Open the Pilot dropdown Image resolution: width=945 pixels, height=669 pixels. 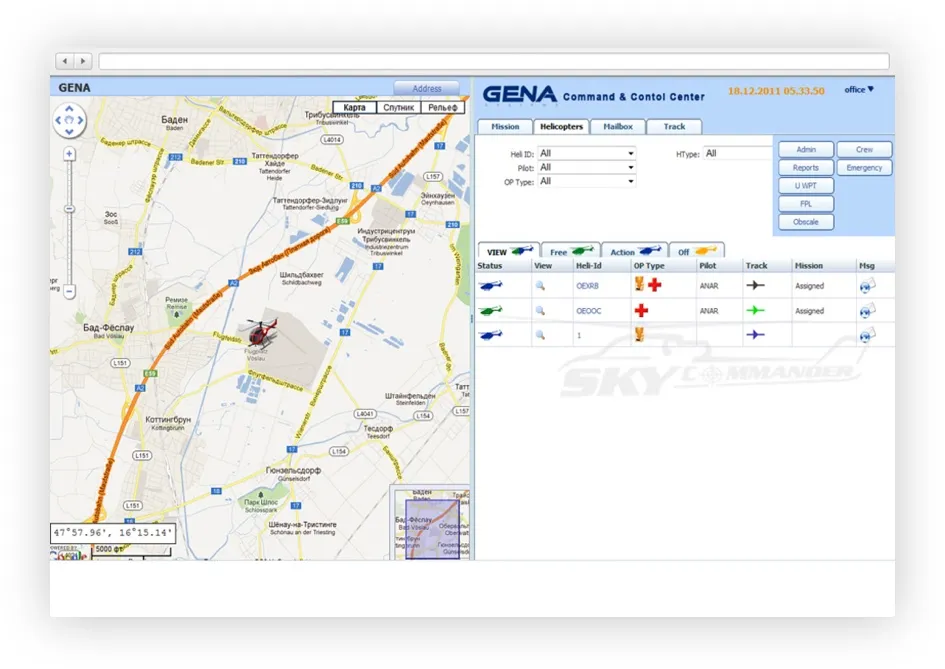click(x=586, y=168)
